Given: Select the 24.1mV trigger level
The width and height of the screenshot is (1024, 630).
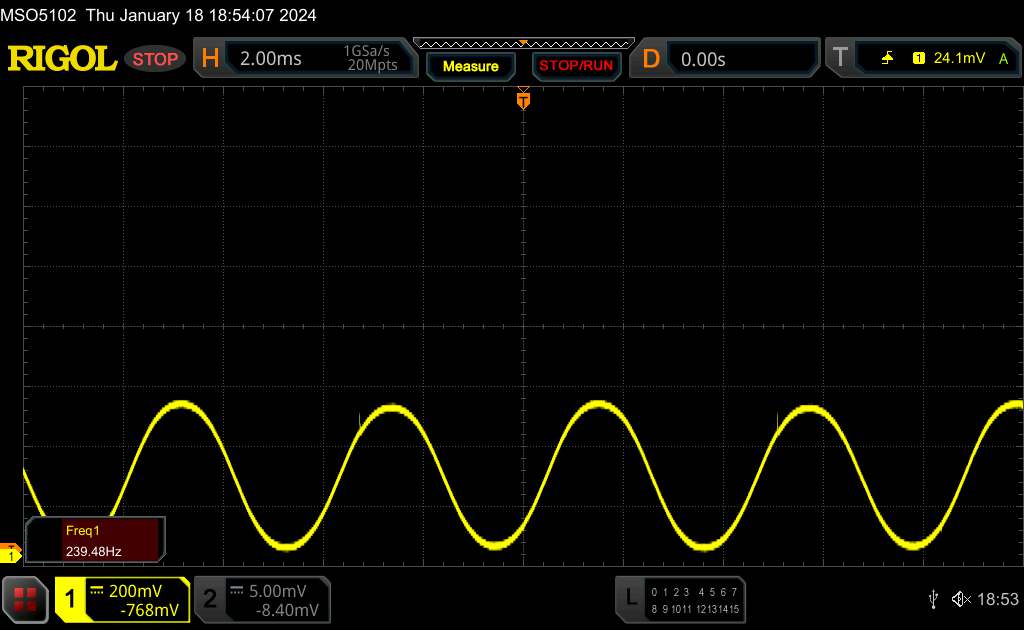Looking at the screenshot, I should [959, 58].
